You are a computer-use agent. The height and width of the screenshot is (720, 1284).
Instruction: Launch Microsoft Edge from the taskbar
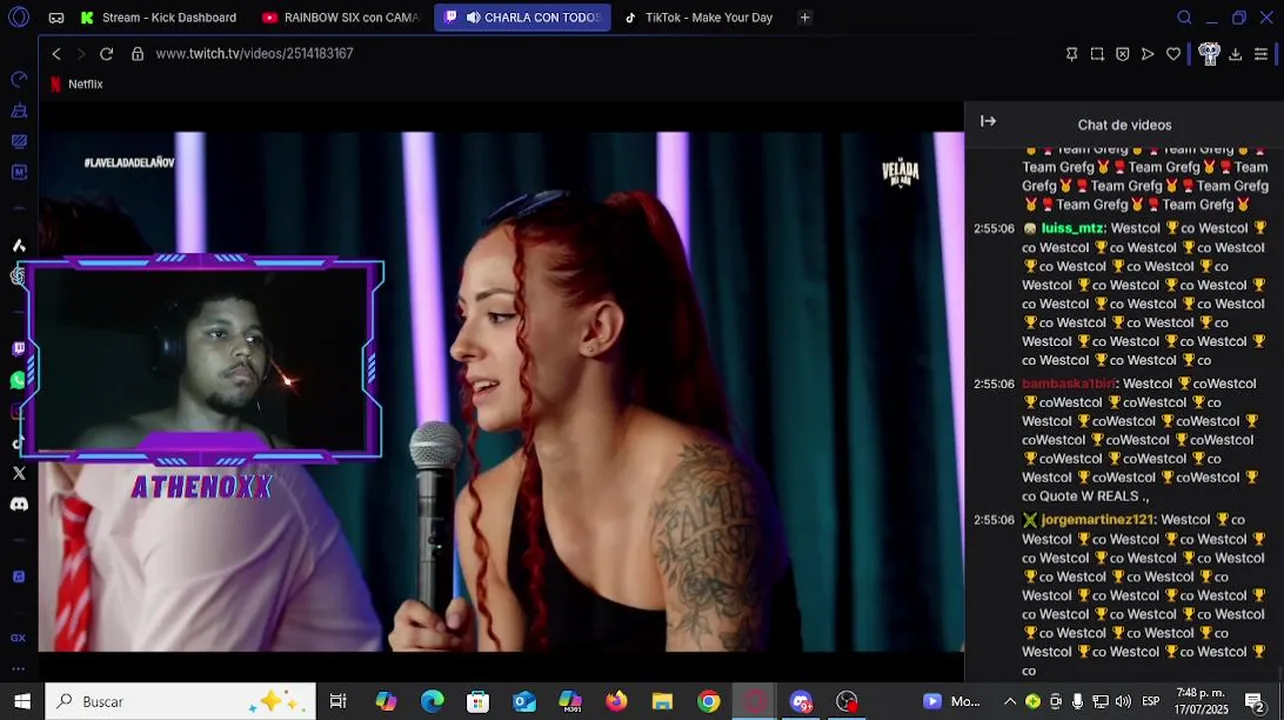432,701
